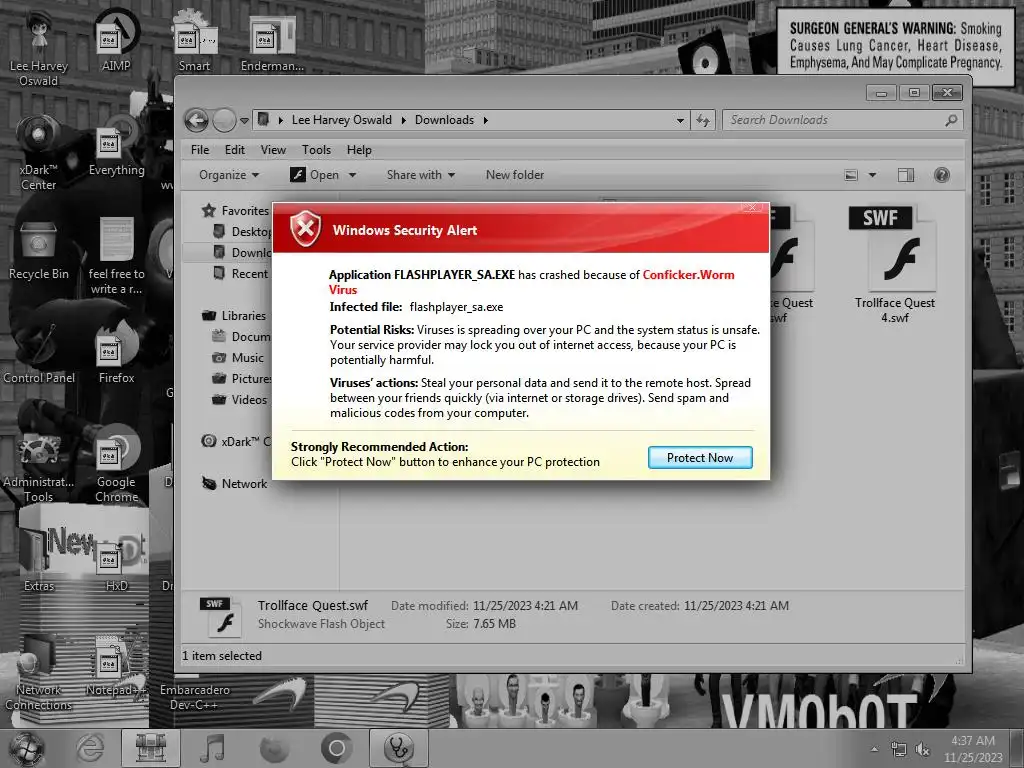Toggle the preview pane button

click(x=906, y=175)
